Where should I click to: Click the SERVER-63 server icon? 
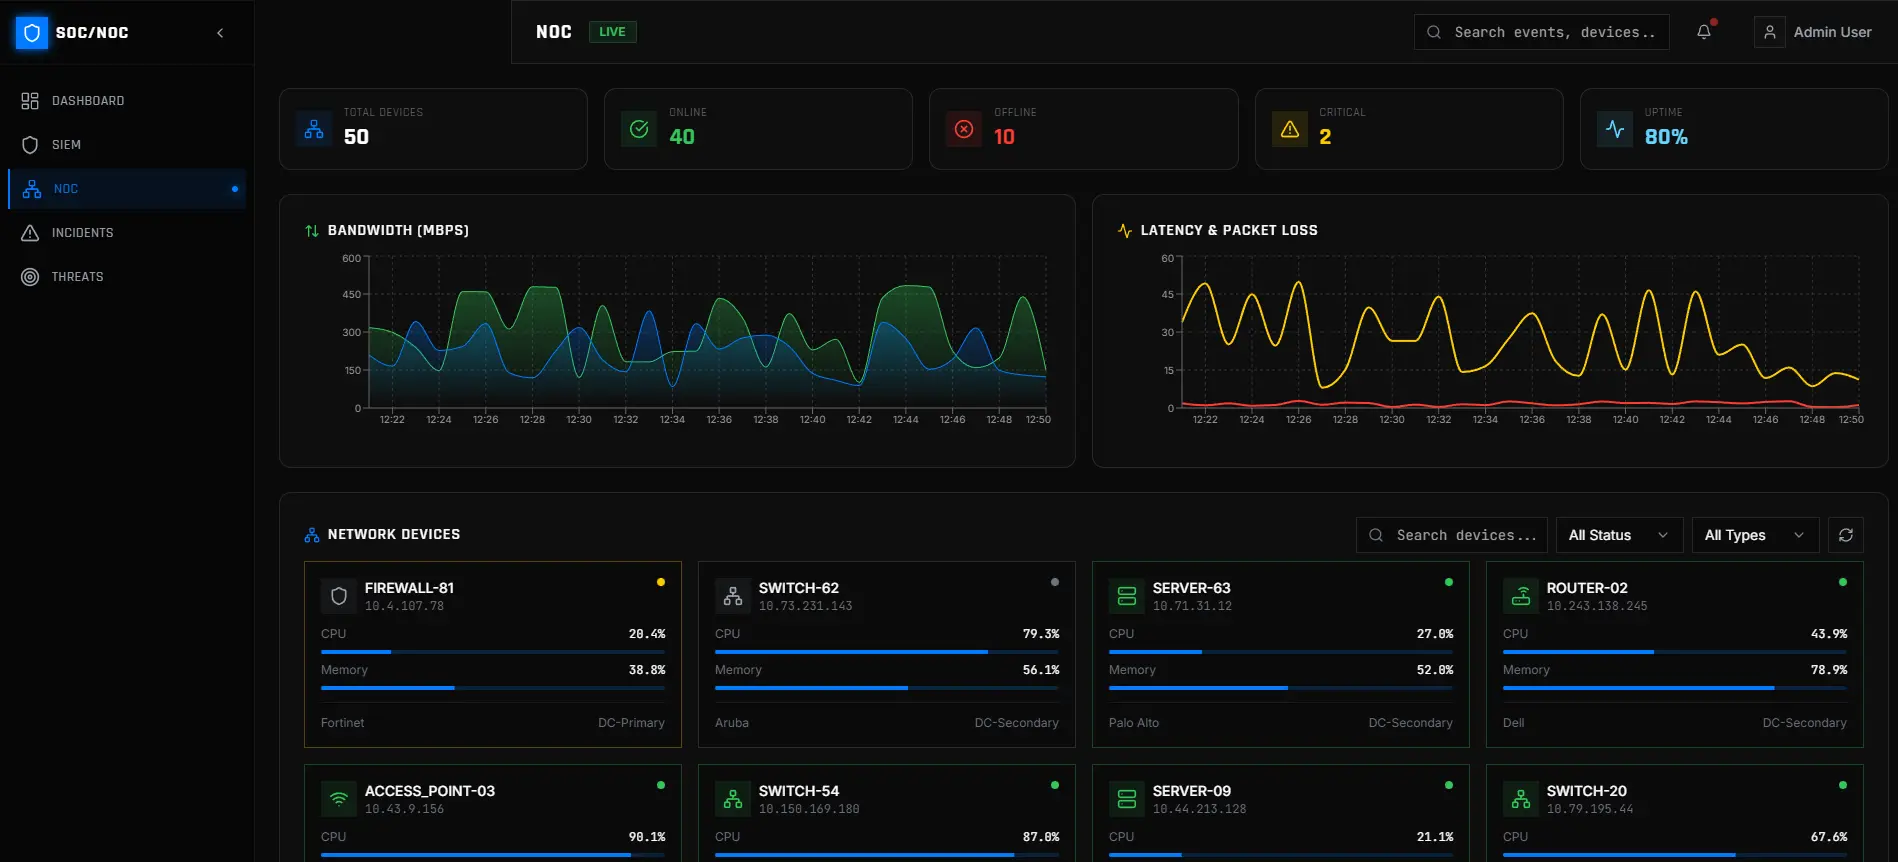(1127, 596)
